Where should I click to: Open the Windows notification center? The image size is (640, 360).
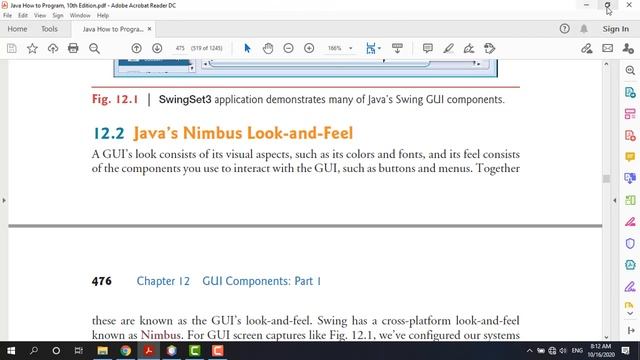(625, 351)
